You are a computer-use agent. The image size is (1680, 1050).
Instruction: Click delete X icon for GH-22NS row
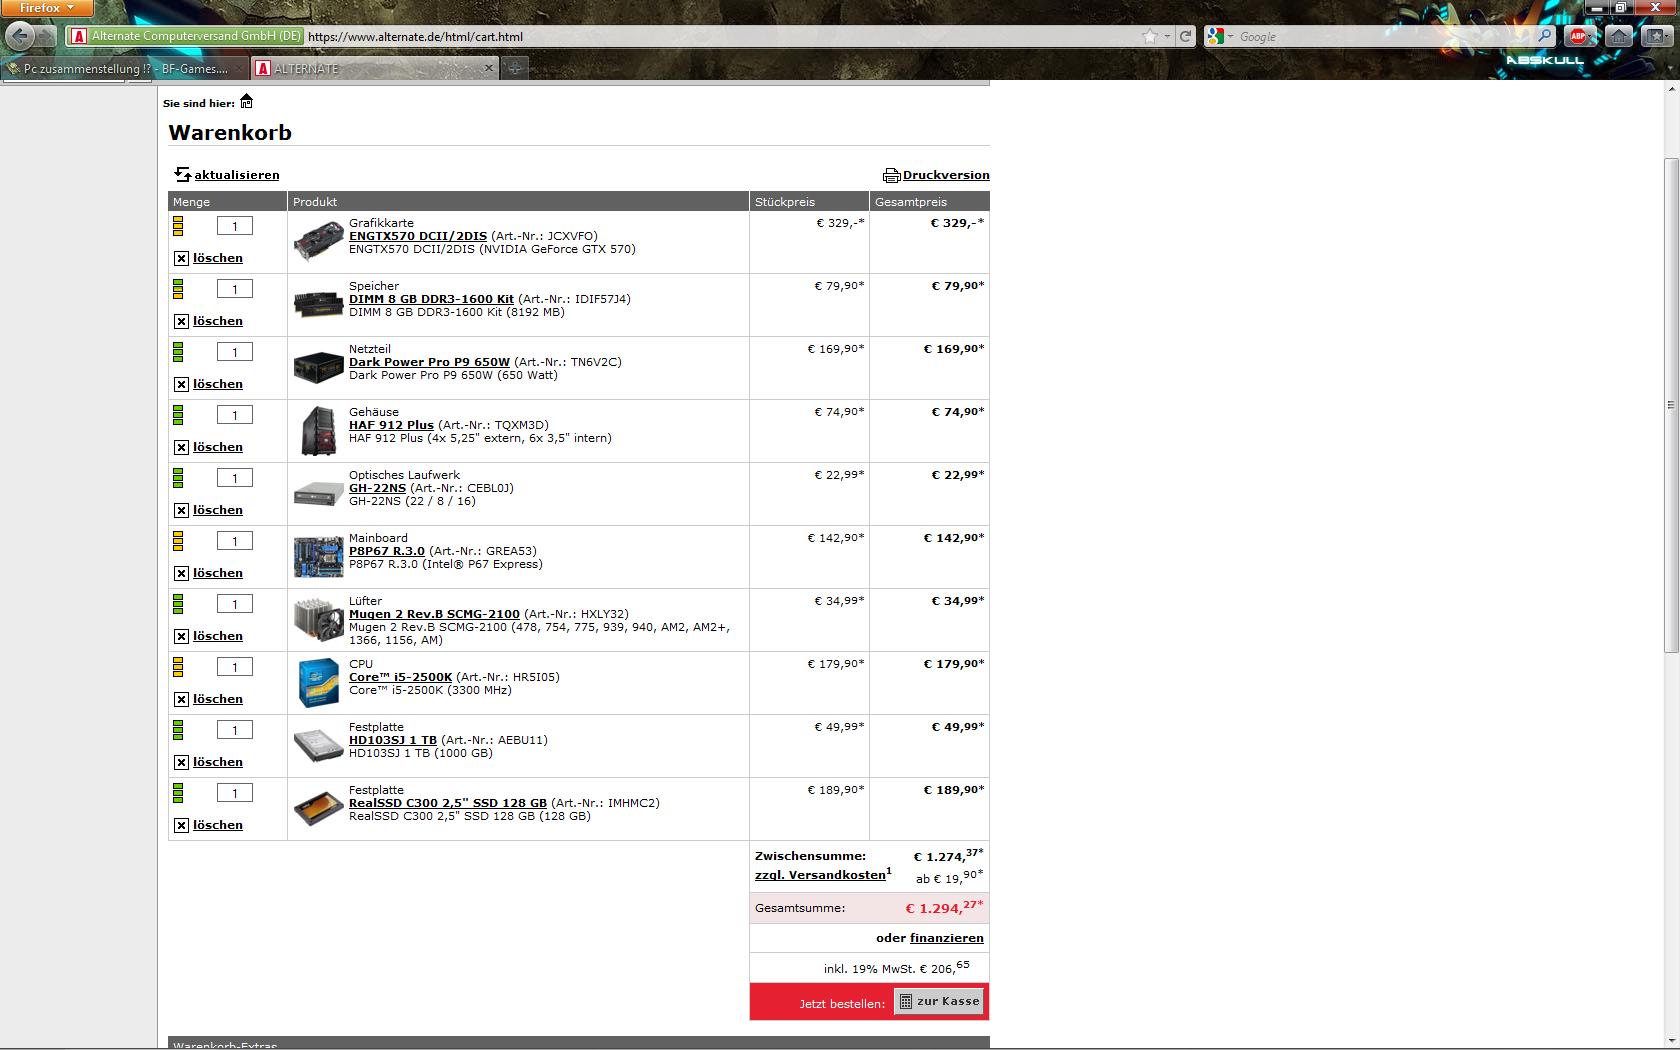[181, 510]
